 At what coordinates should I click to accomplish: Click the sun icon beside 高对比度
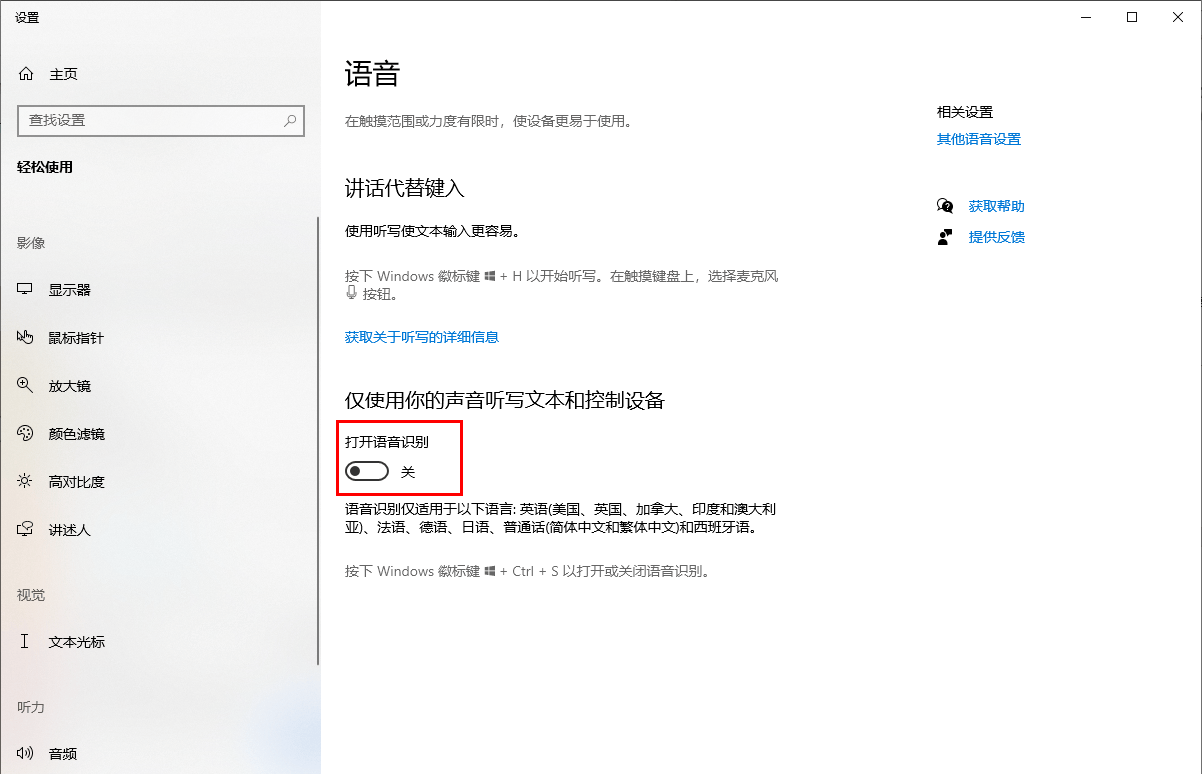26,482
